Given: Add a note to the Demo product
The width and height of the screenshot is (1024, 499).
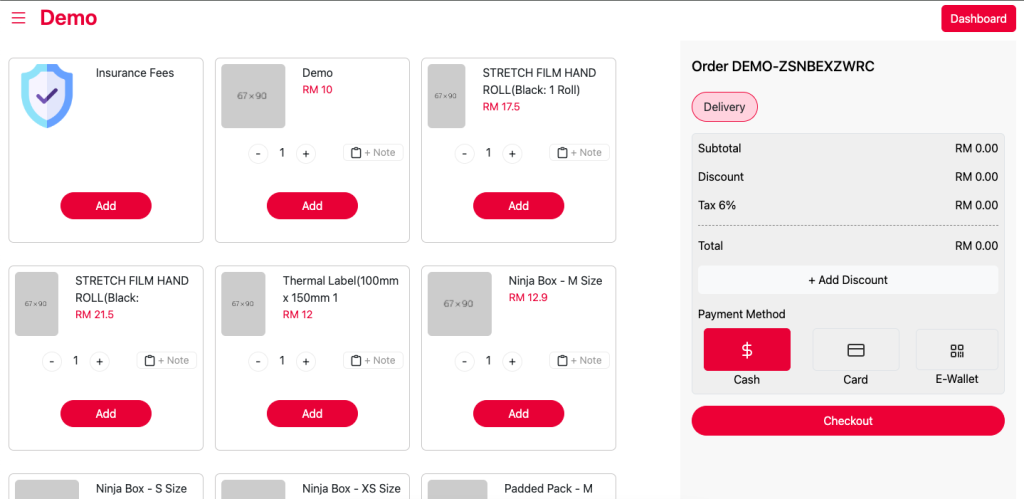Looking at the screenshot, I should point(374,152).
